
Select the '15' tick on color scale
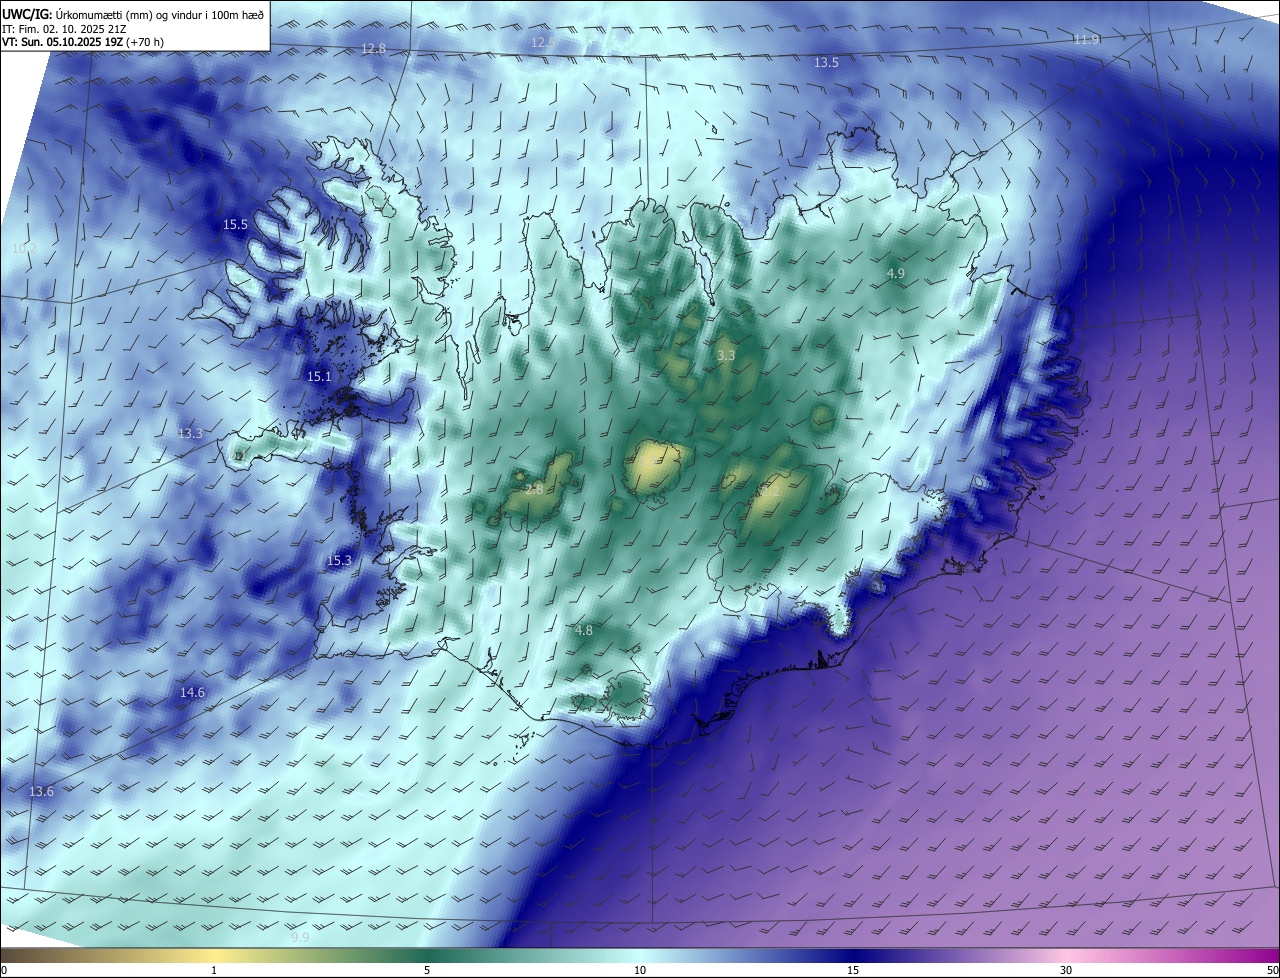853,971
